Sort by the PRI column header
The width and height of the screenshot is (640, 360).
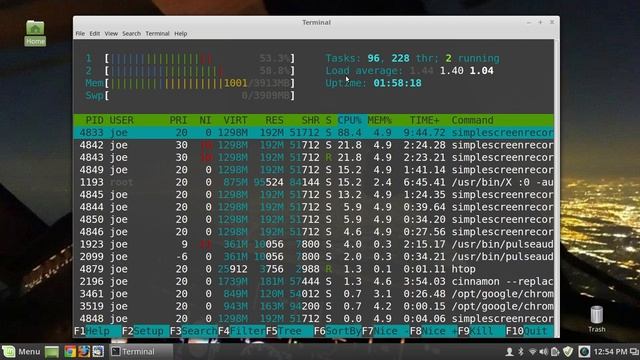[178, 120]
